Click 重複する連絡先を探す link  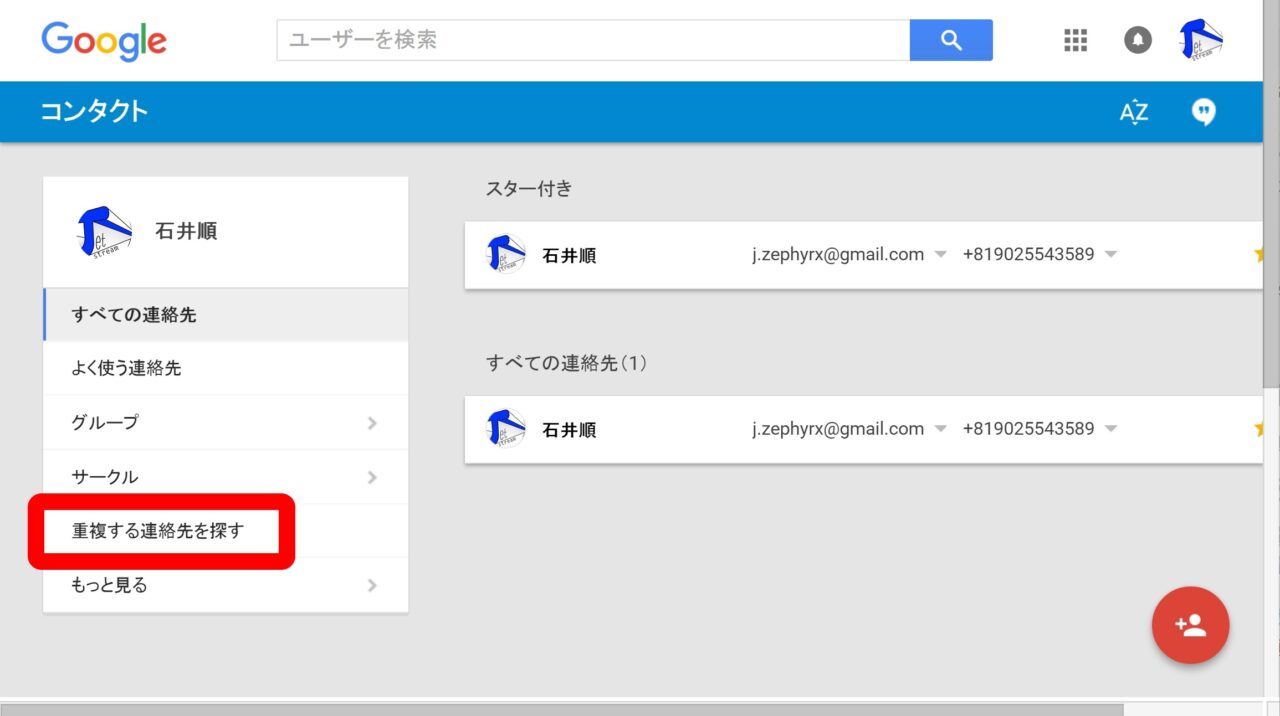tap(158, 531)
